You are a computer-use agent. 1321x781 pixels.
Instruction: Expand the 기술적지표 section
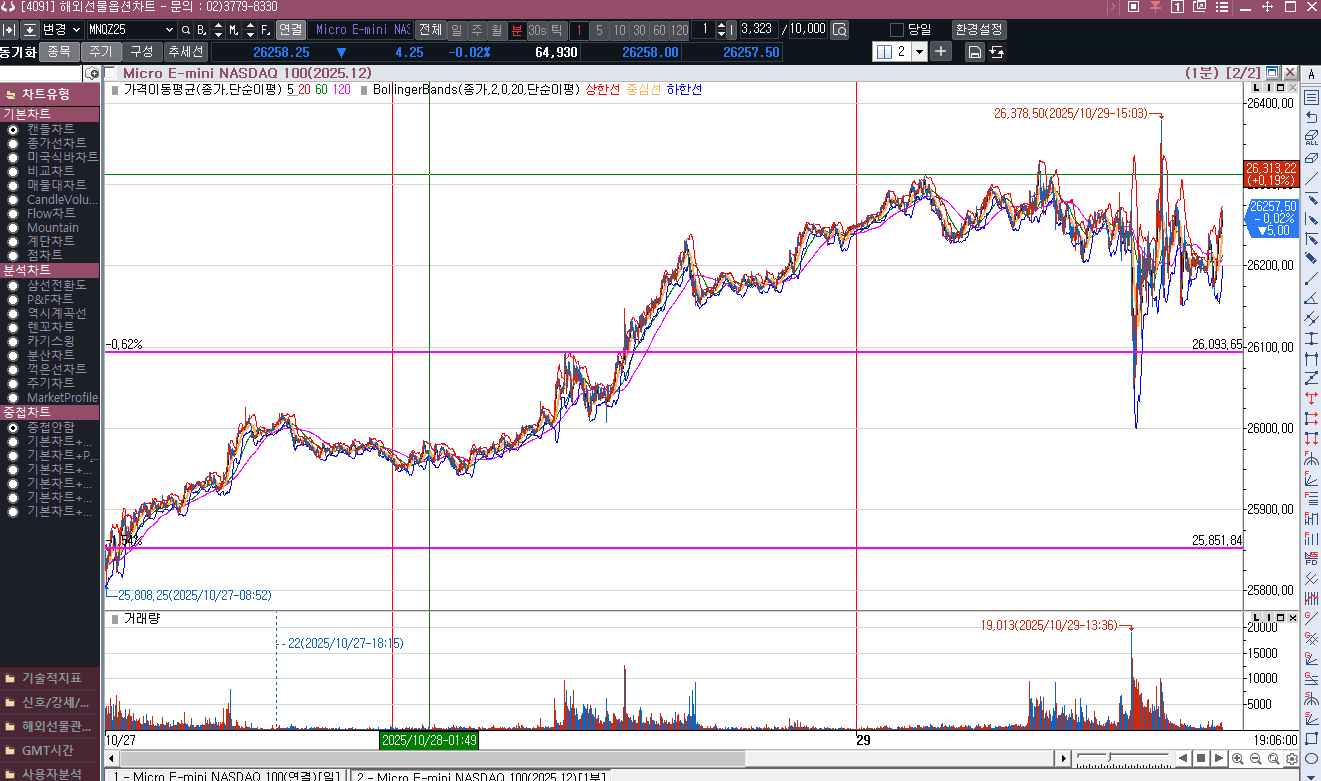[50, 678]
